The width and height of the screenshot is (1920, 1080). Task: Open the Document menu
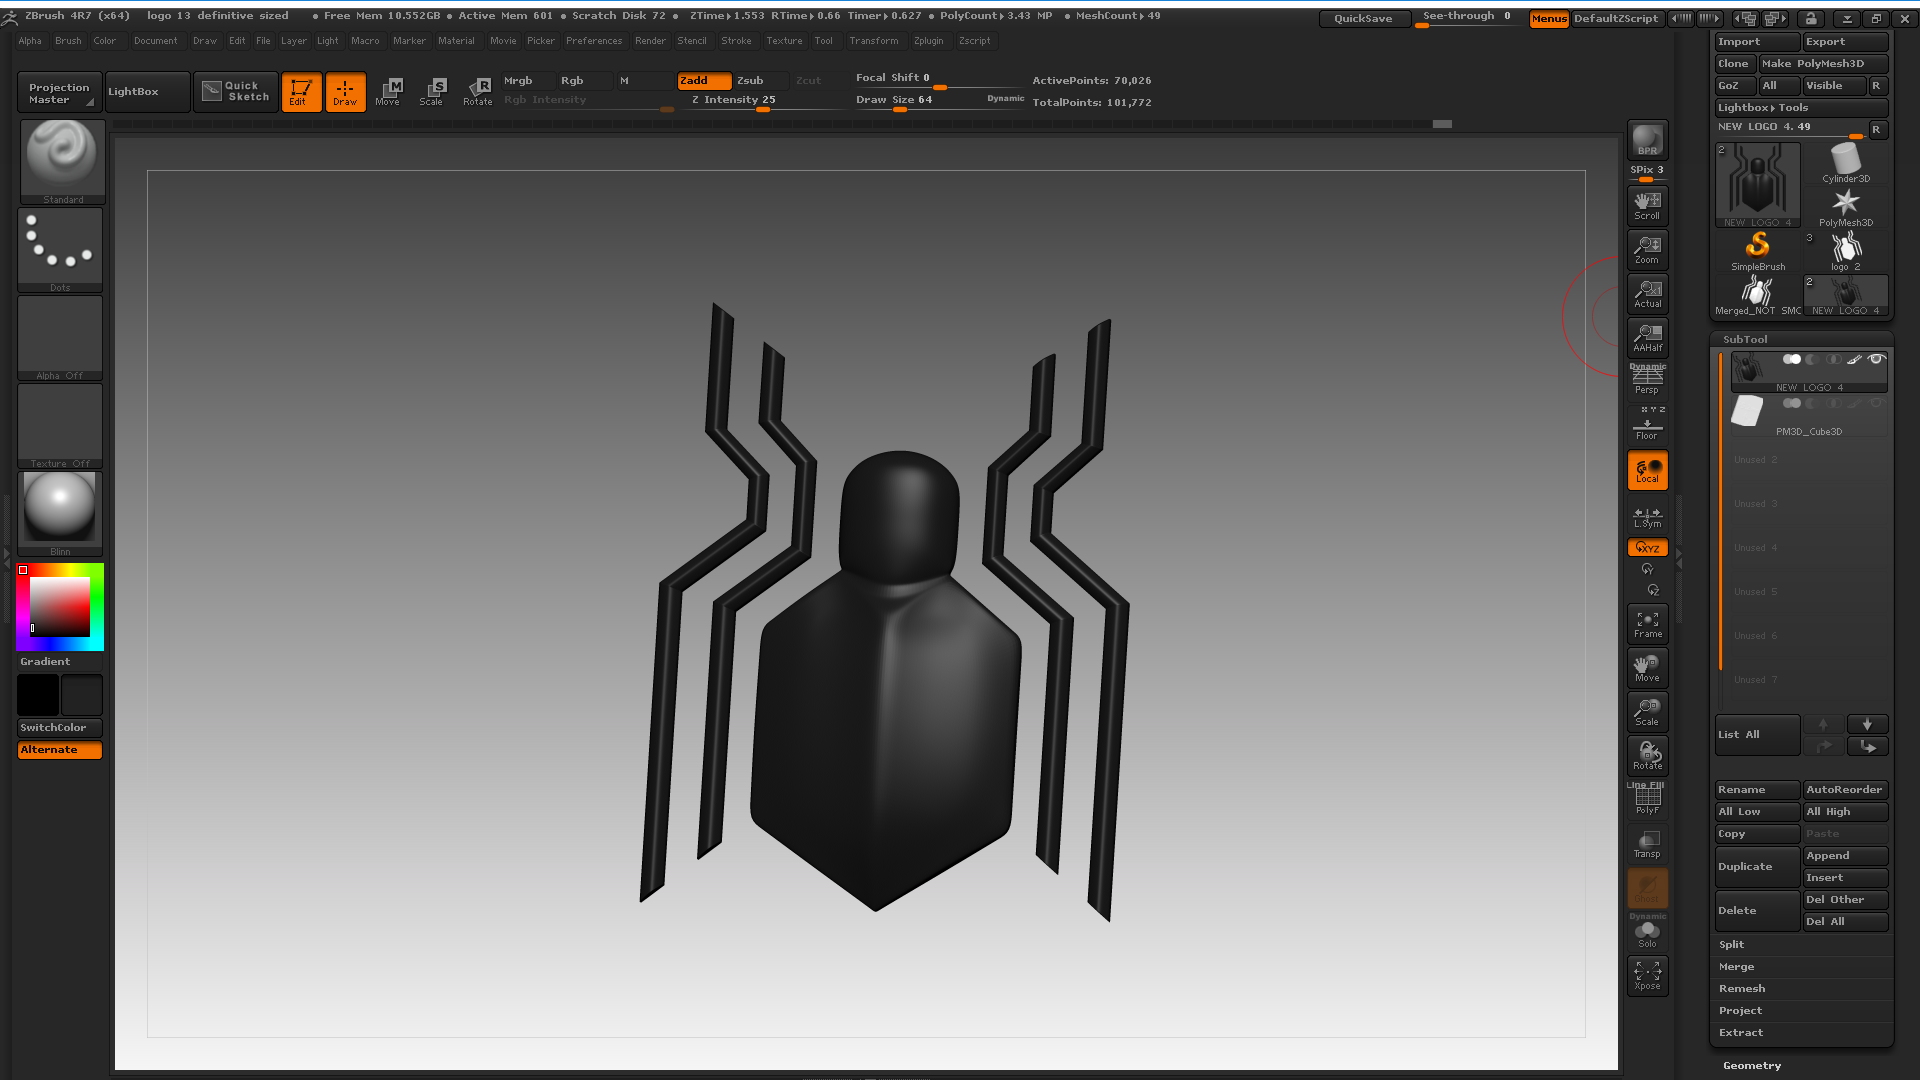pyautogui.click(x=155, y=41)
